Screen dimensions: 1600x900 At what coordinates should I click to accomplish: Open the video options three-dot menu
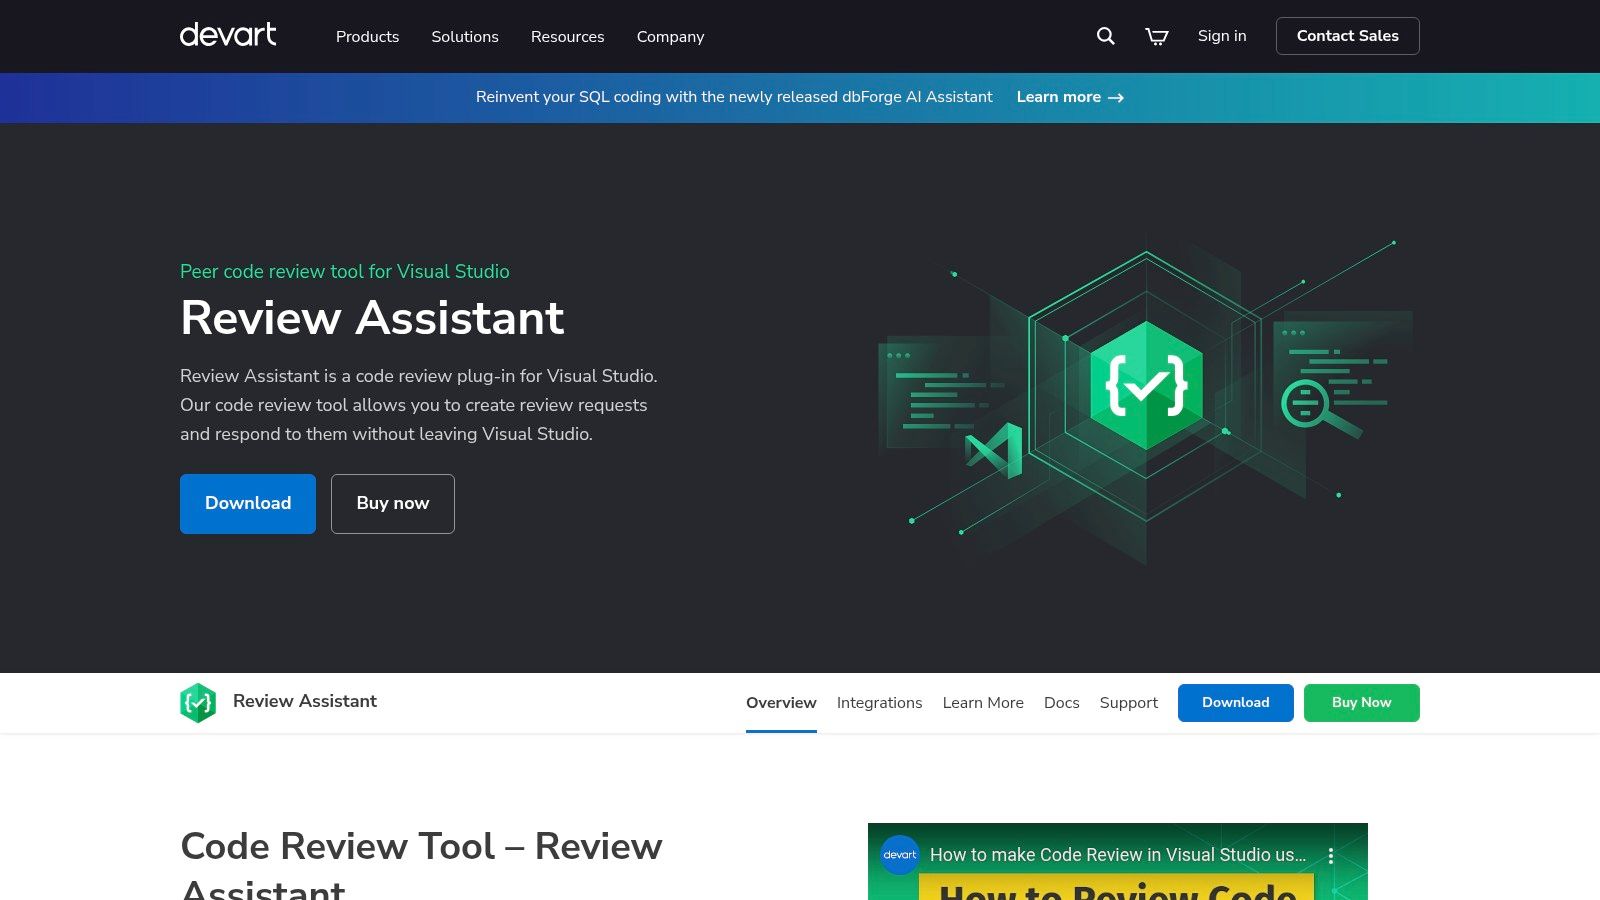click(1331, 855)
